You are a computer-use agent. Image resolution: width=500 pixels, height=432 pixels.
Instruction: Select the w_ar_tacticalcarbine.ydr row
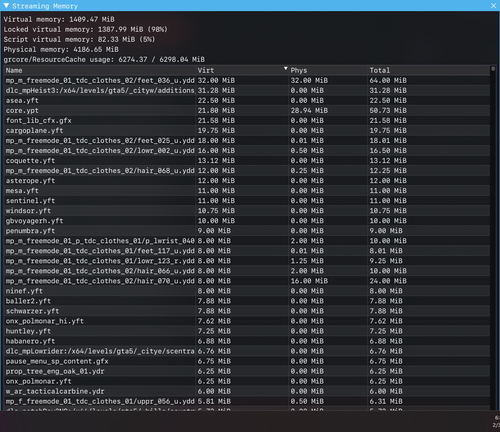(247, 391)
